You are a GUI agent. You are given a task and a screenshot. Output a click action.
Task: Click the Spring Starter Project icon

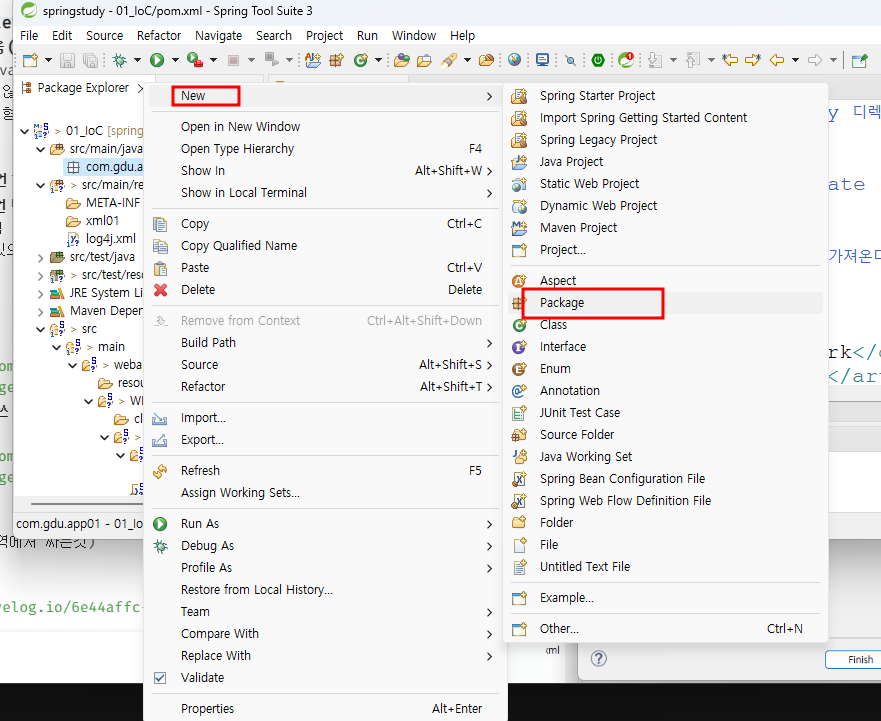click(519, 96)
